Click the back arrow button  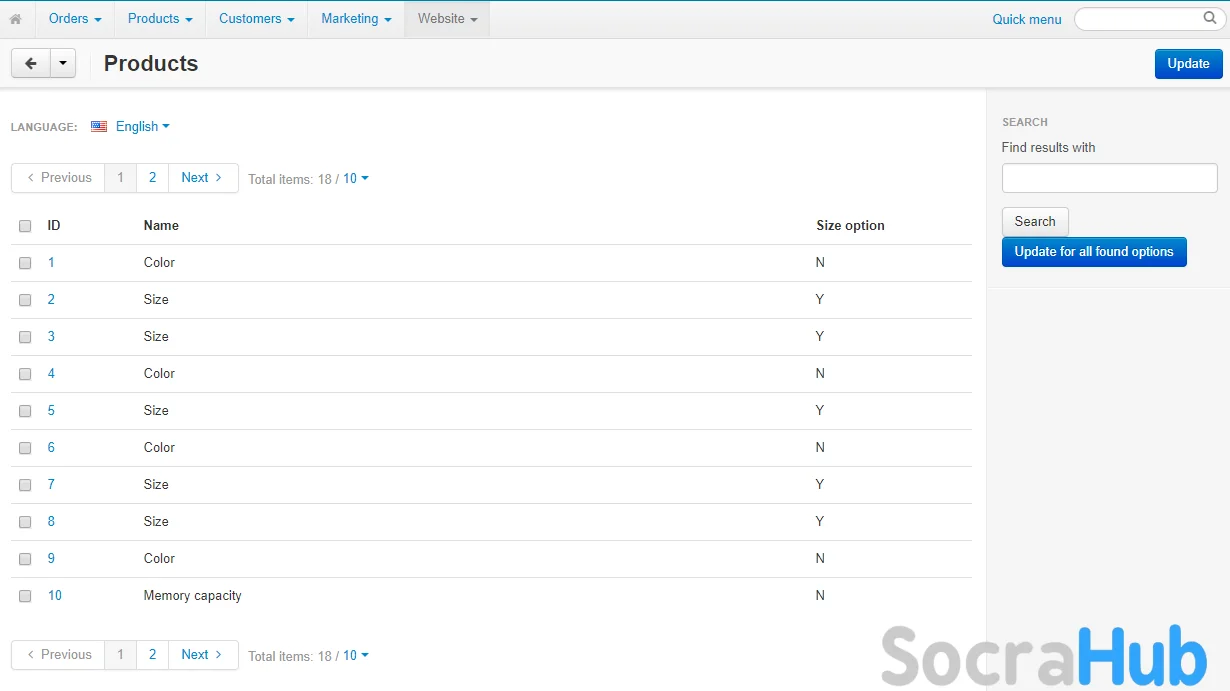tap(31, 63)
